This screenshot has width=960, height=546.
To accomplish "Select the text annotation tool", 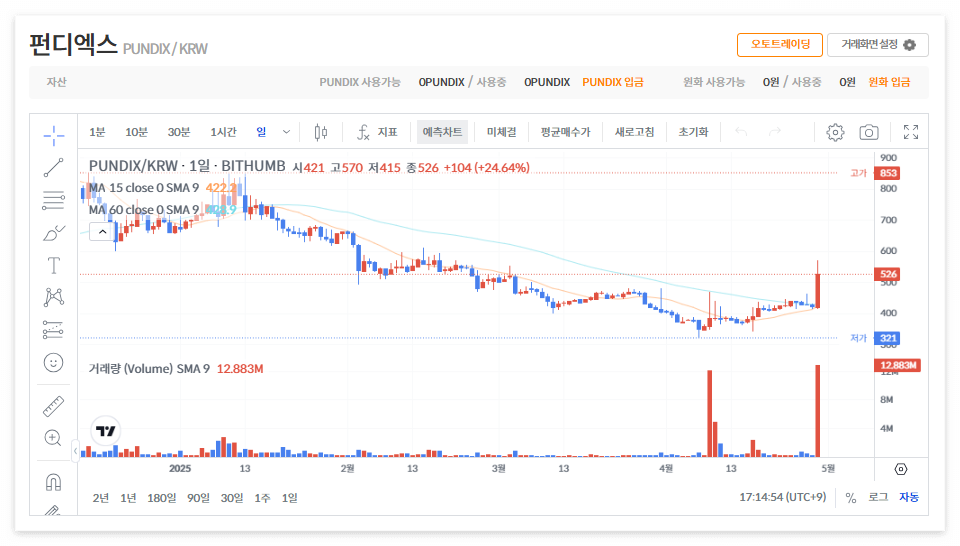I will pos(54,266).
